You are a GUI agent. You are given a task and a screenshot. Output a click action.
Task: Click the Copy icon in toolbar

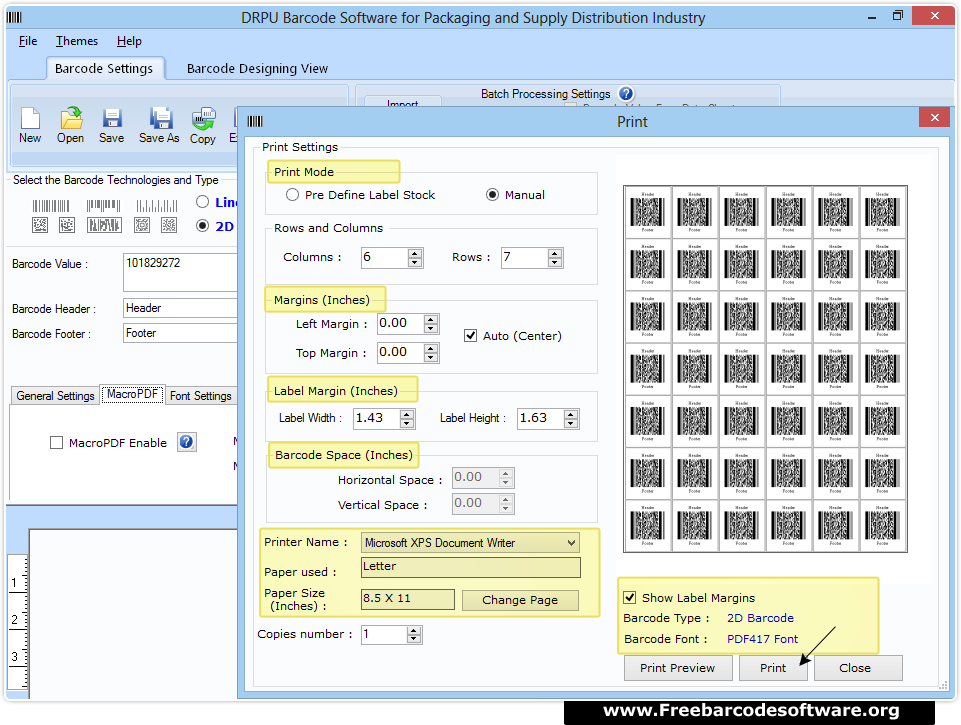coord(203,118)
